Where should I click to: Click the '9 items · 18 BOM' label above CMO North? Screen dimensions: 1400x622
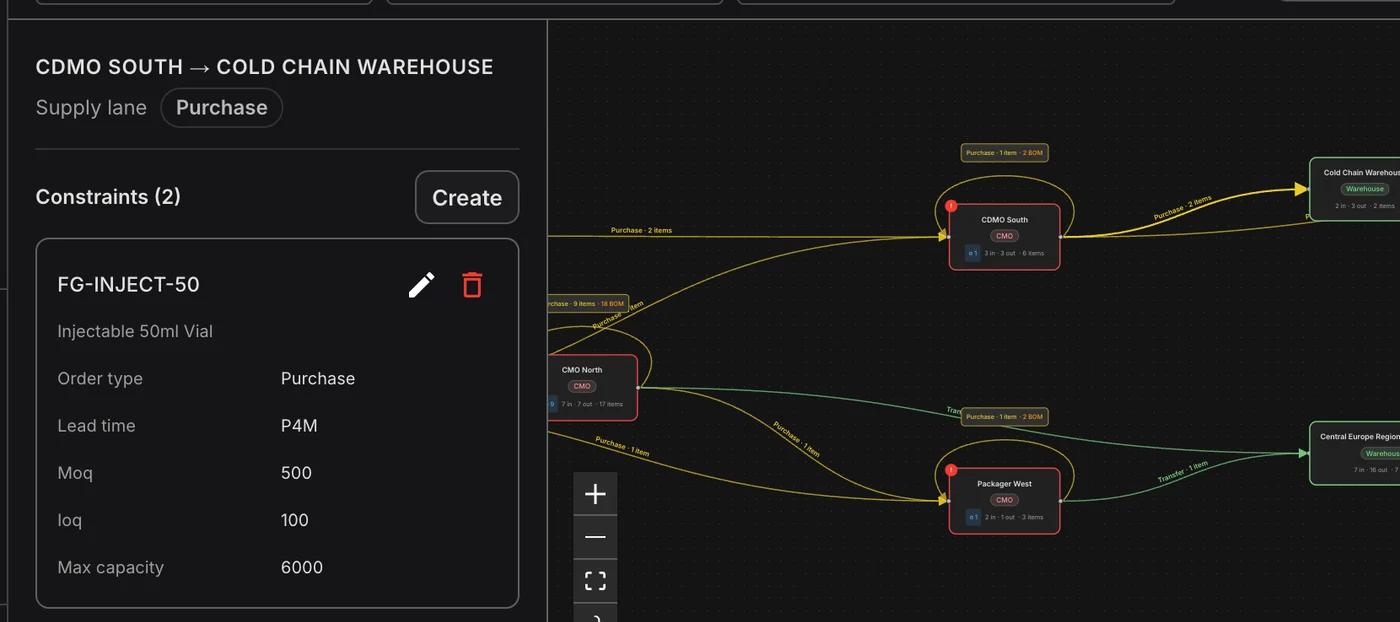[588, 303]
